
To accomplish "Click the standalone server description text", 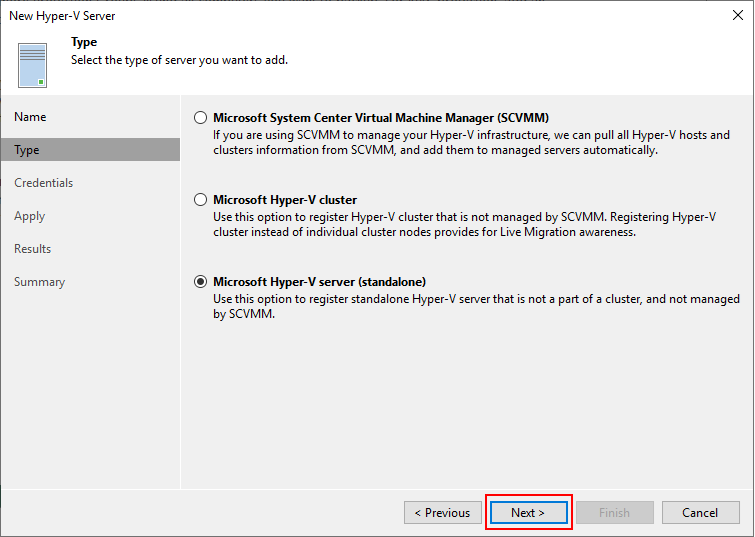I will [x=476, y=306].
